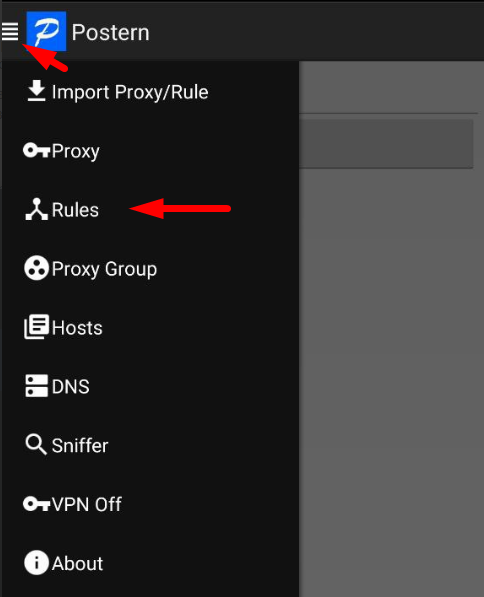484x597 pixels.
Task: Click the branching Rules icon
Action: (37, 209)
